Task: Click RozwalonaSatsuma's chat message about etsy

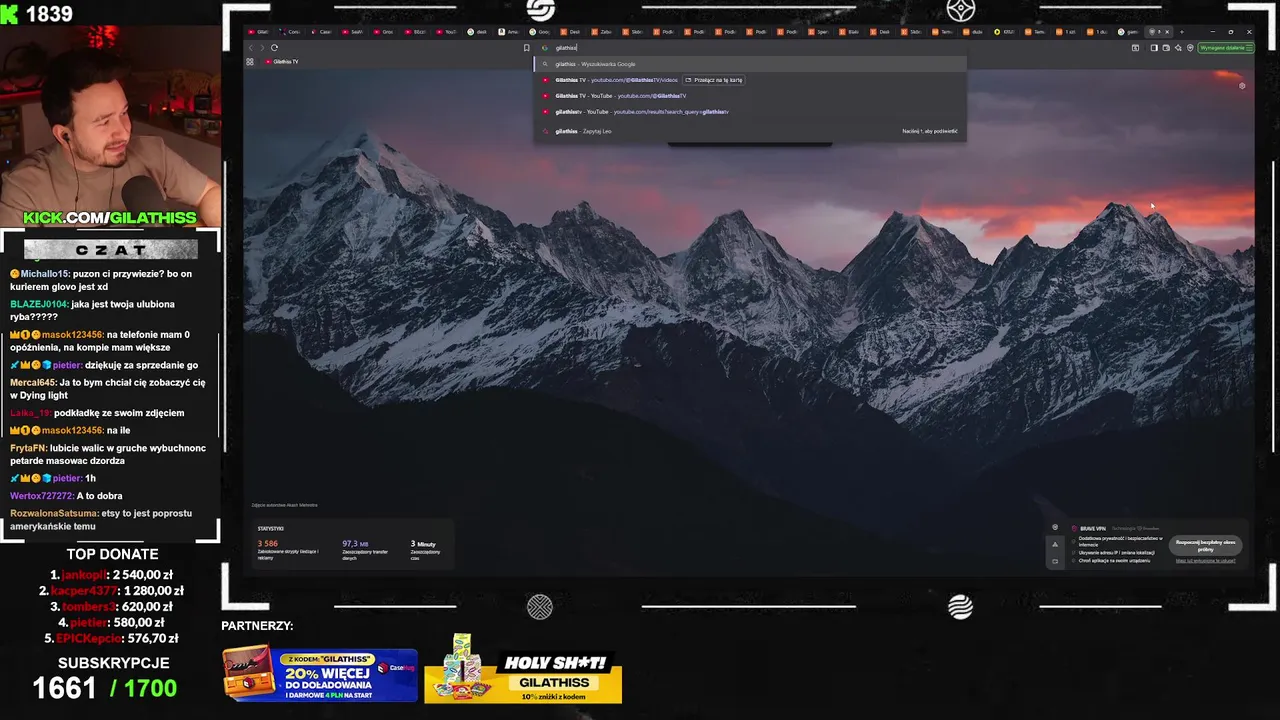Action: 101,519
